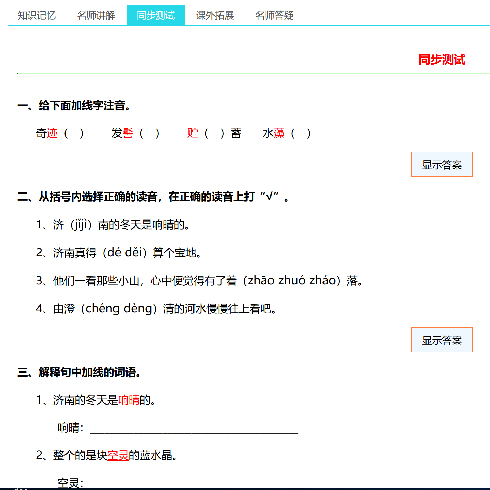Click the pinyin choices (chéng dèng) in sentence 4
The height and width of the screenshot is (490, 490).
click(x=119, y=308)
